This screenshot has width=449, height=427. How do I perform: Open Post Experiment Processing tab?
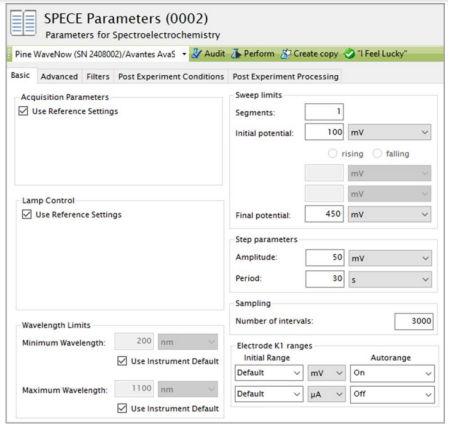pos(285,77)
